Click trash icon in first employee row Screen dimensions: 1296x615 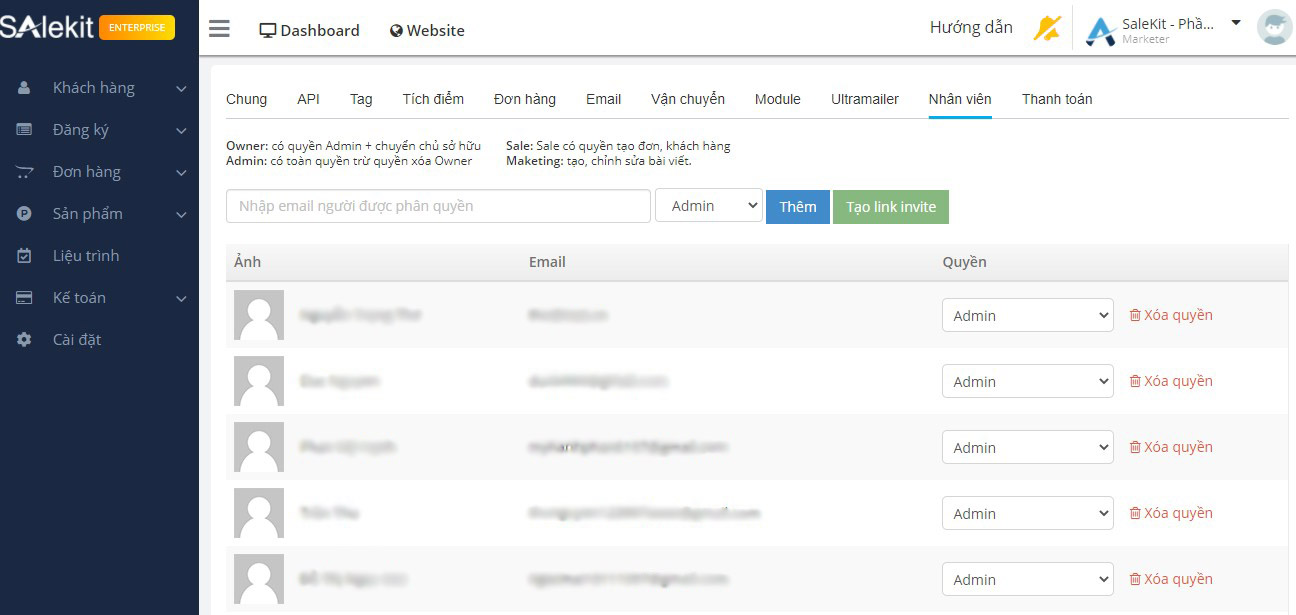[1134, 315]
